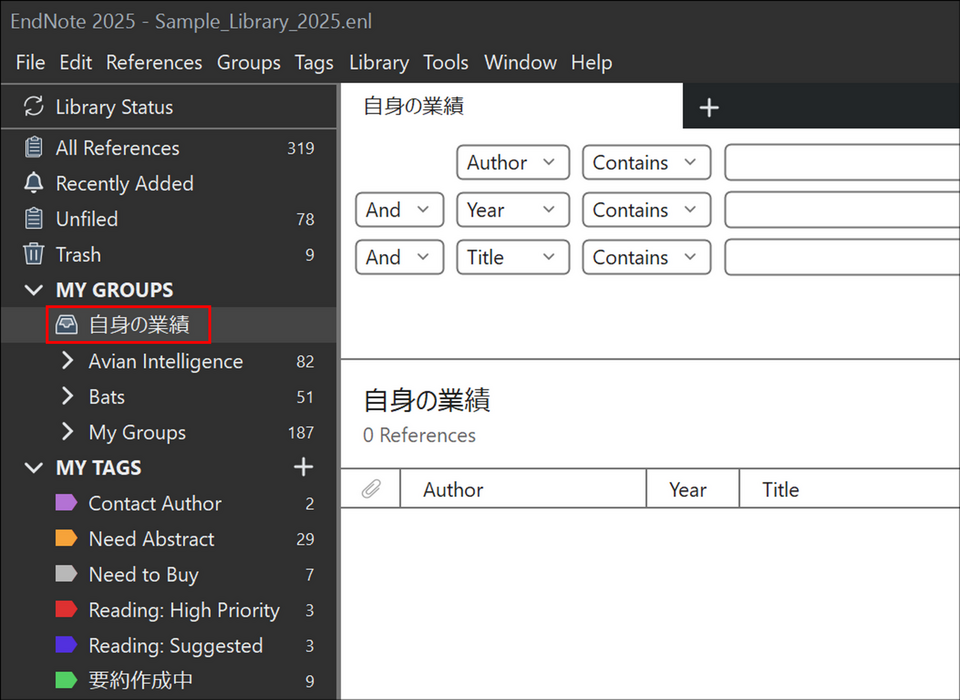Click the Unfiled clipboard icon
Screen dimensions: 960x700
tap(34, 218)
